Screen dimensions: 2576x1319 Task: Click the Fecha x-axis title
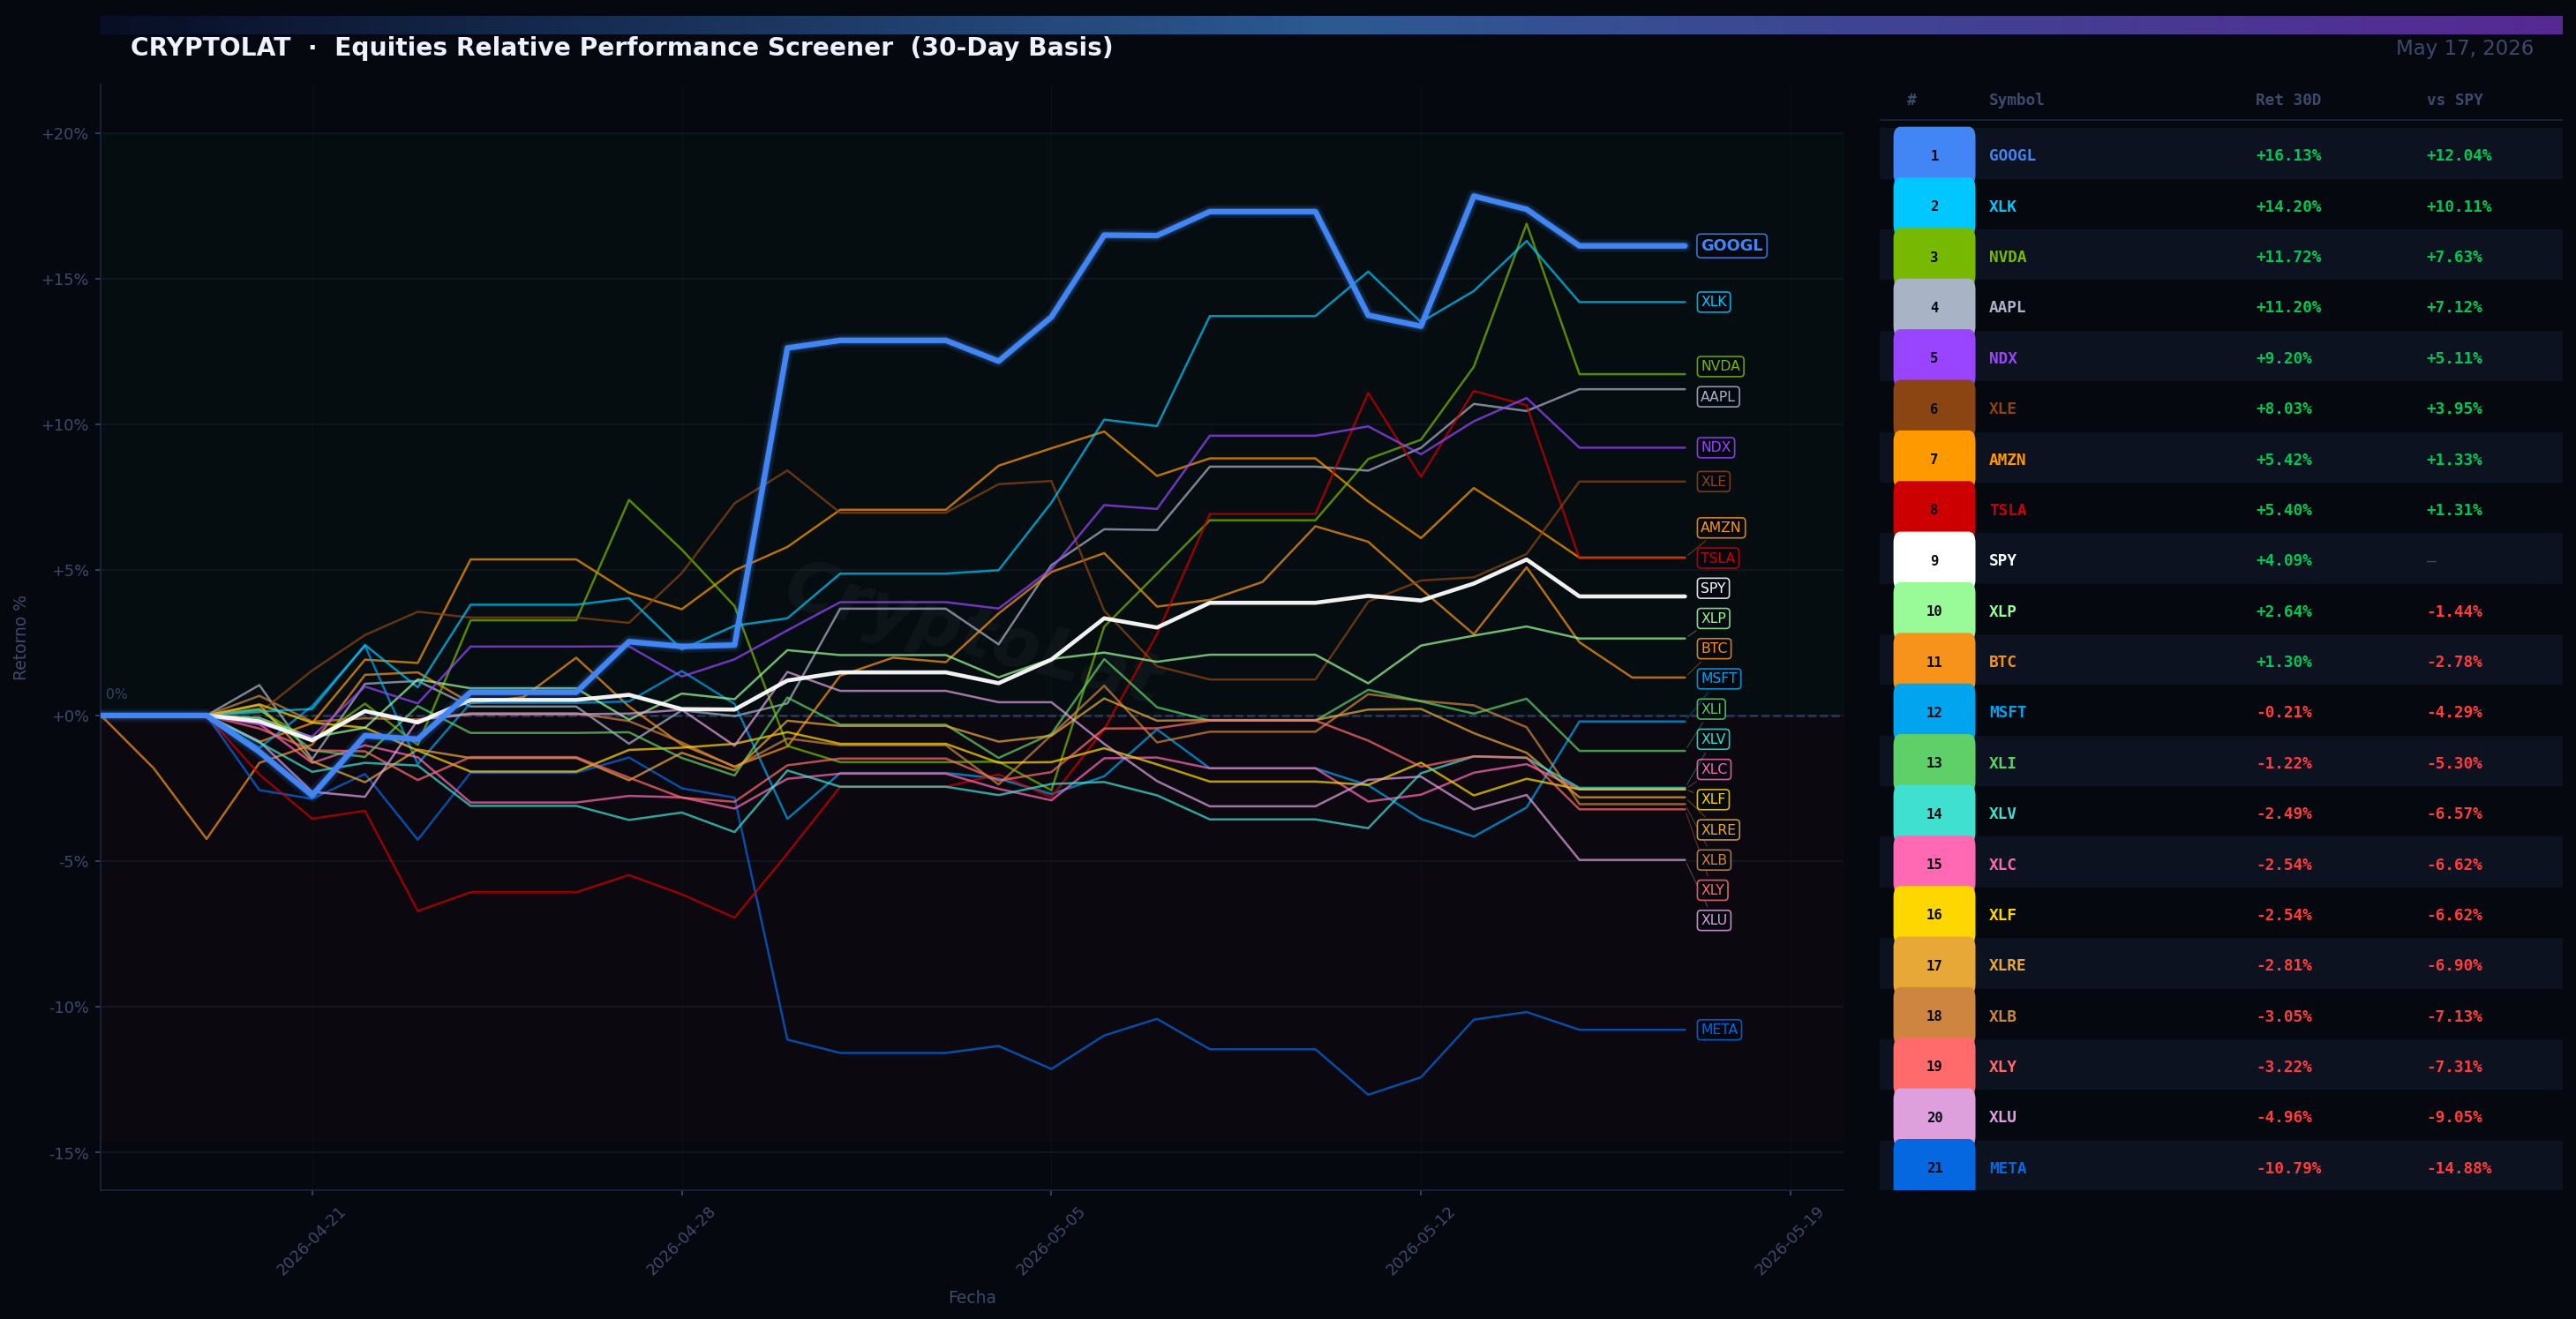[972, 1297]
